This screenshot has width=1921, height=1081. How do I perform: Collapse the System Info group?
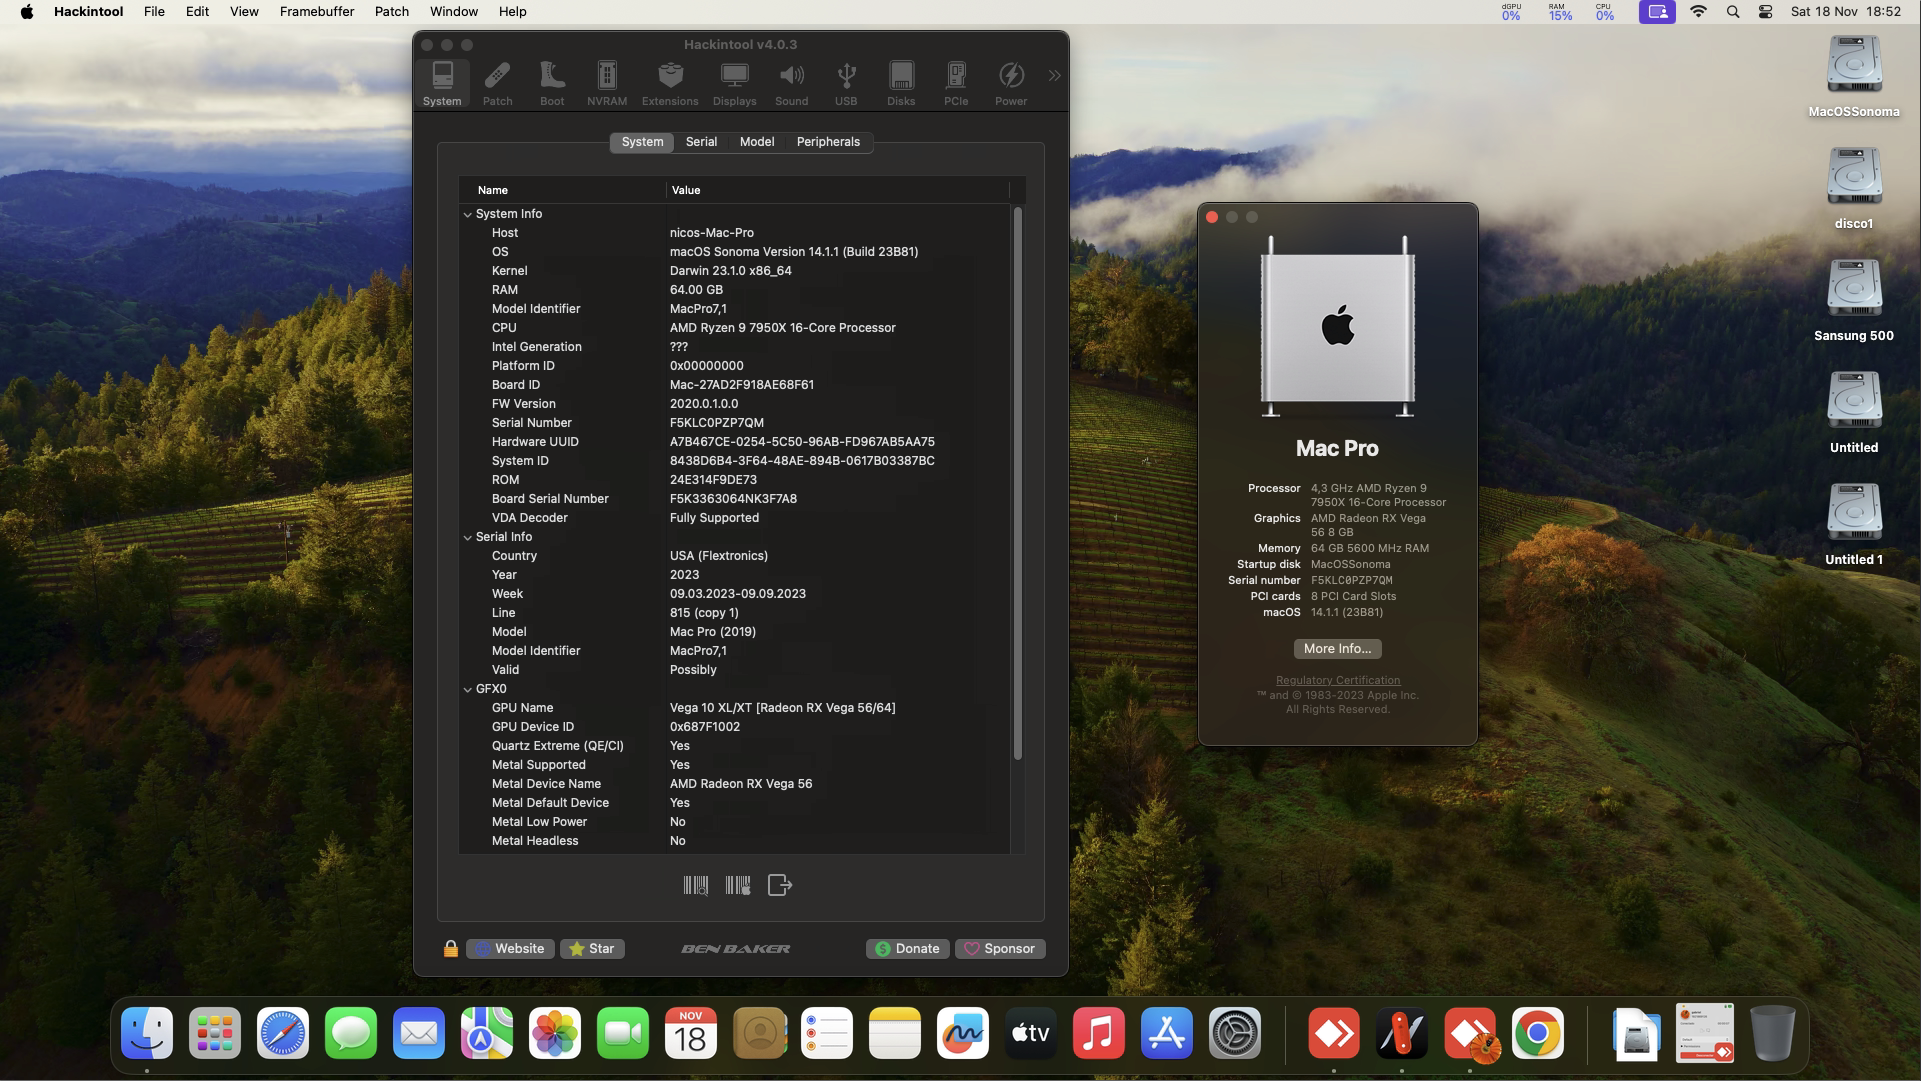click(x=467, y=214)
